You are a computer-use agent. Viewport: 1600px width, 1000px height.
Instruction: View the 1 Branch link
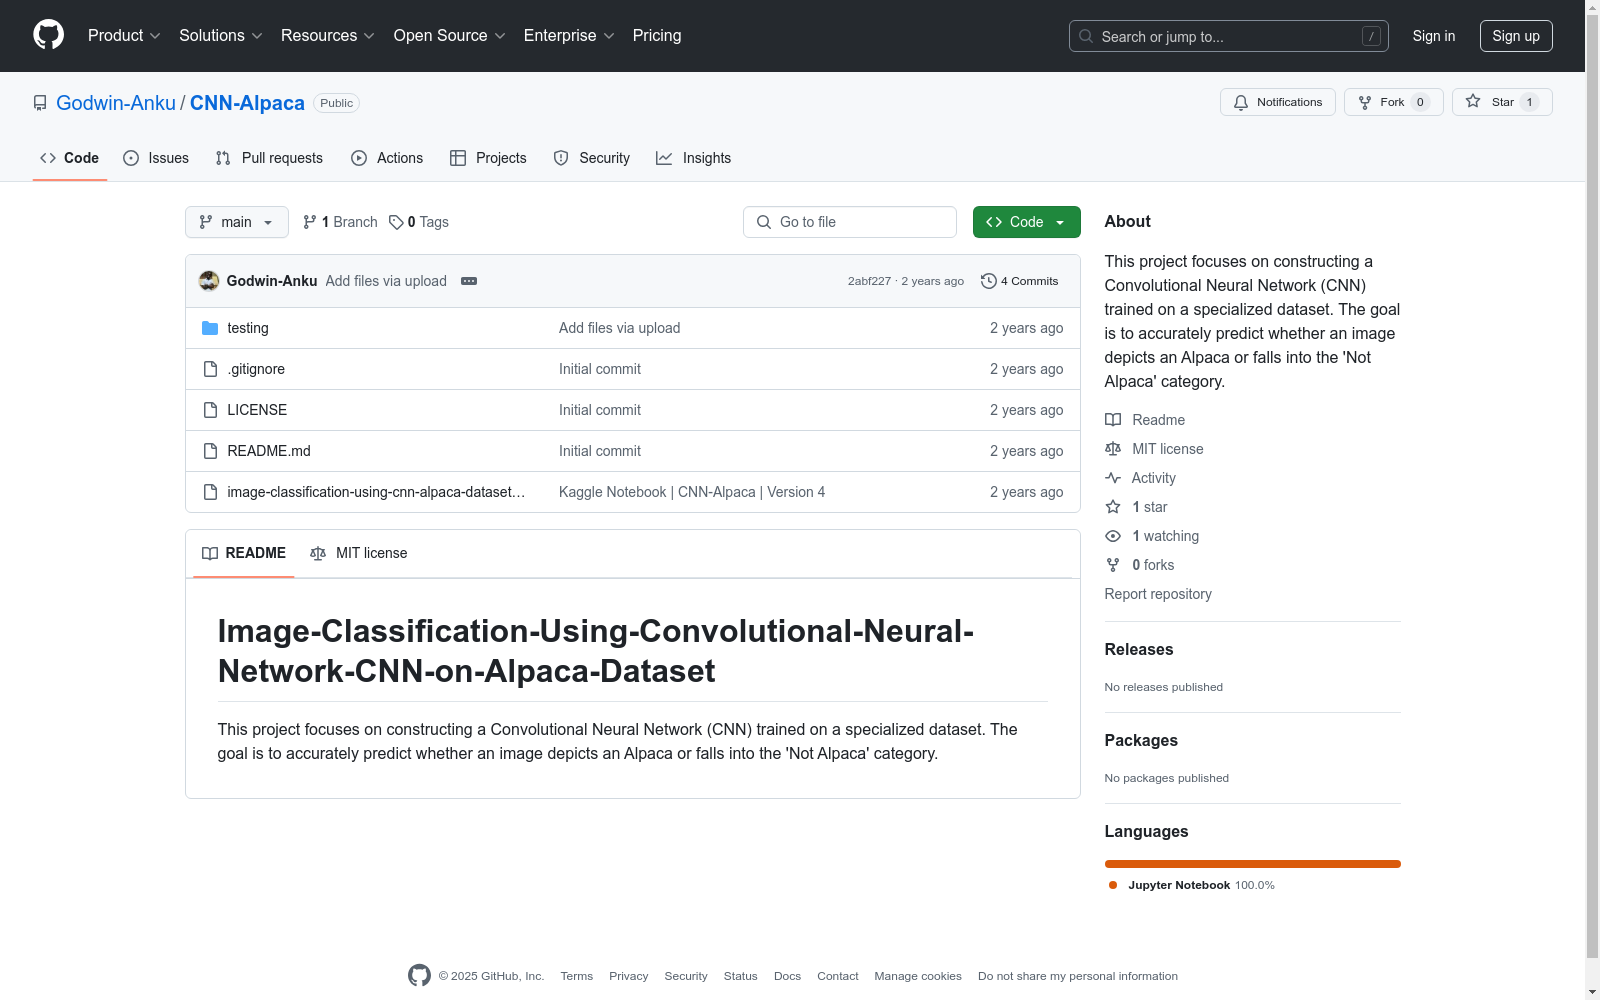pos(340,222)
